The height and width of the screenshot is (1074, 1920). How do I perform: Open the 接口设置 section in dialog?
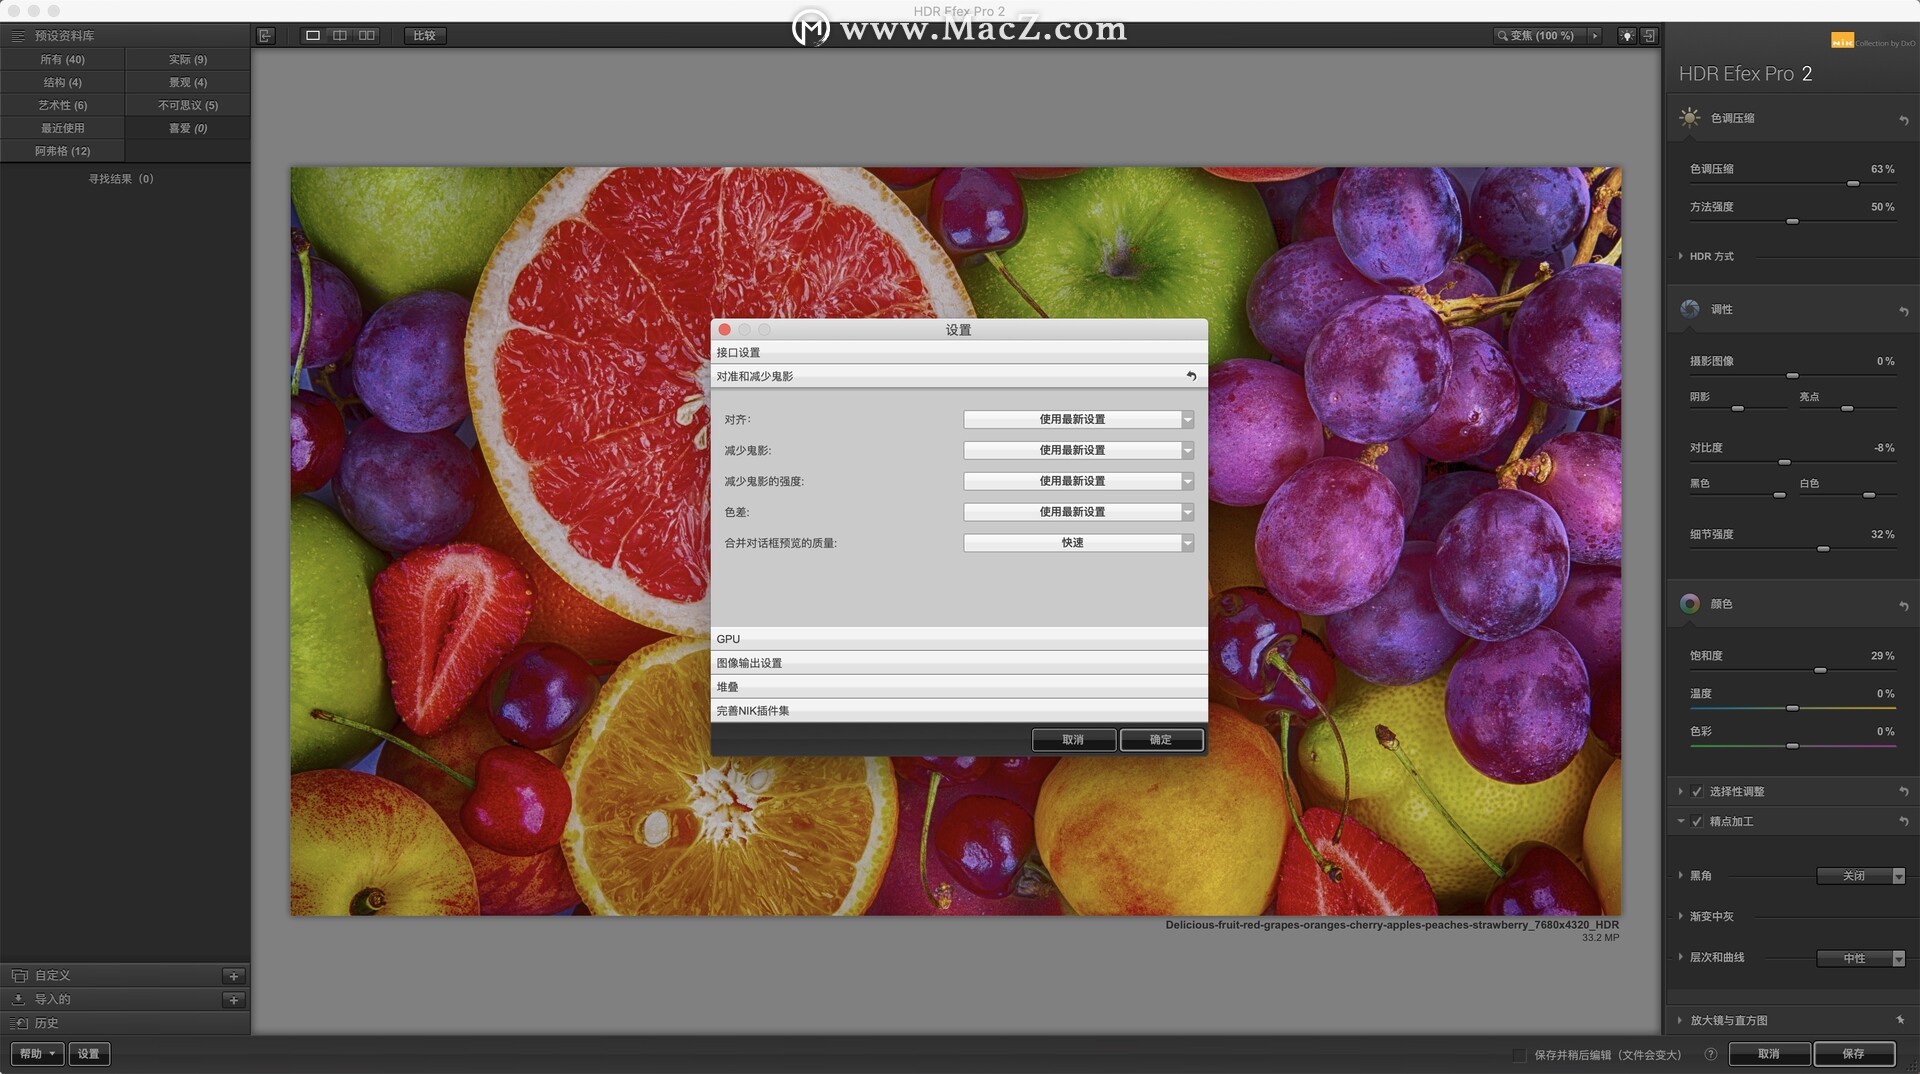click(x=959, y=352)
